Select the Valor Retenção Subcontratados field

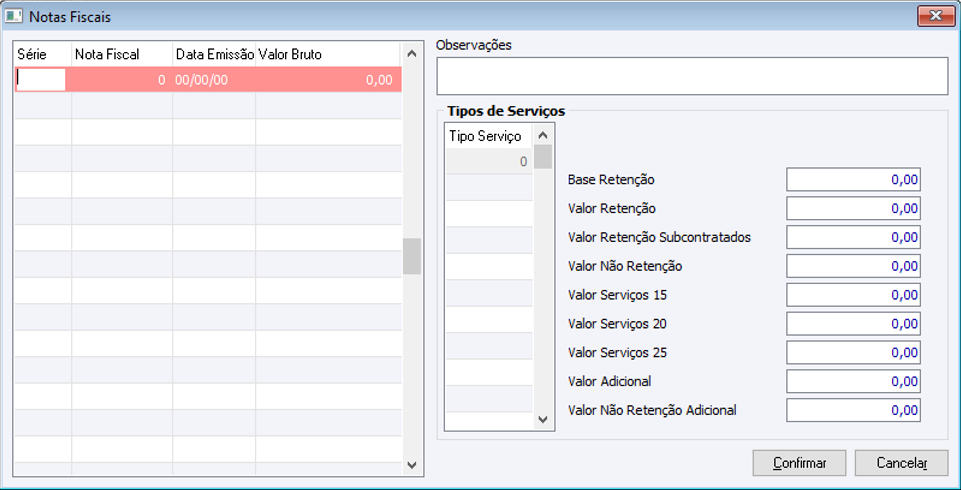coord(852,238)
